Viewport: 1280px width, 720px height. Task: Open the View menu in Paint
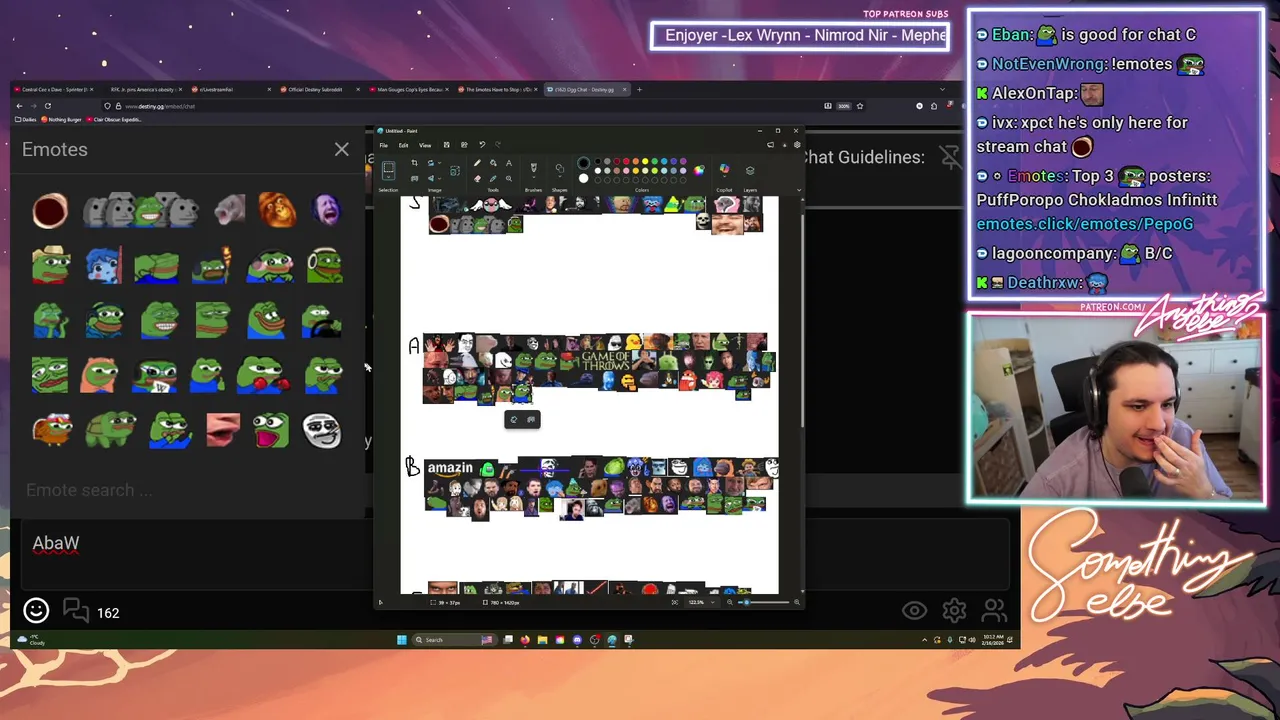tap(425, 145)
